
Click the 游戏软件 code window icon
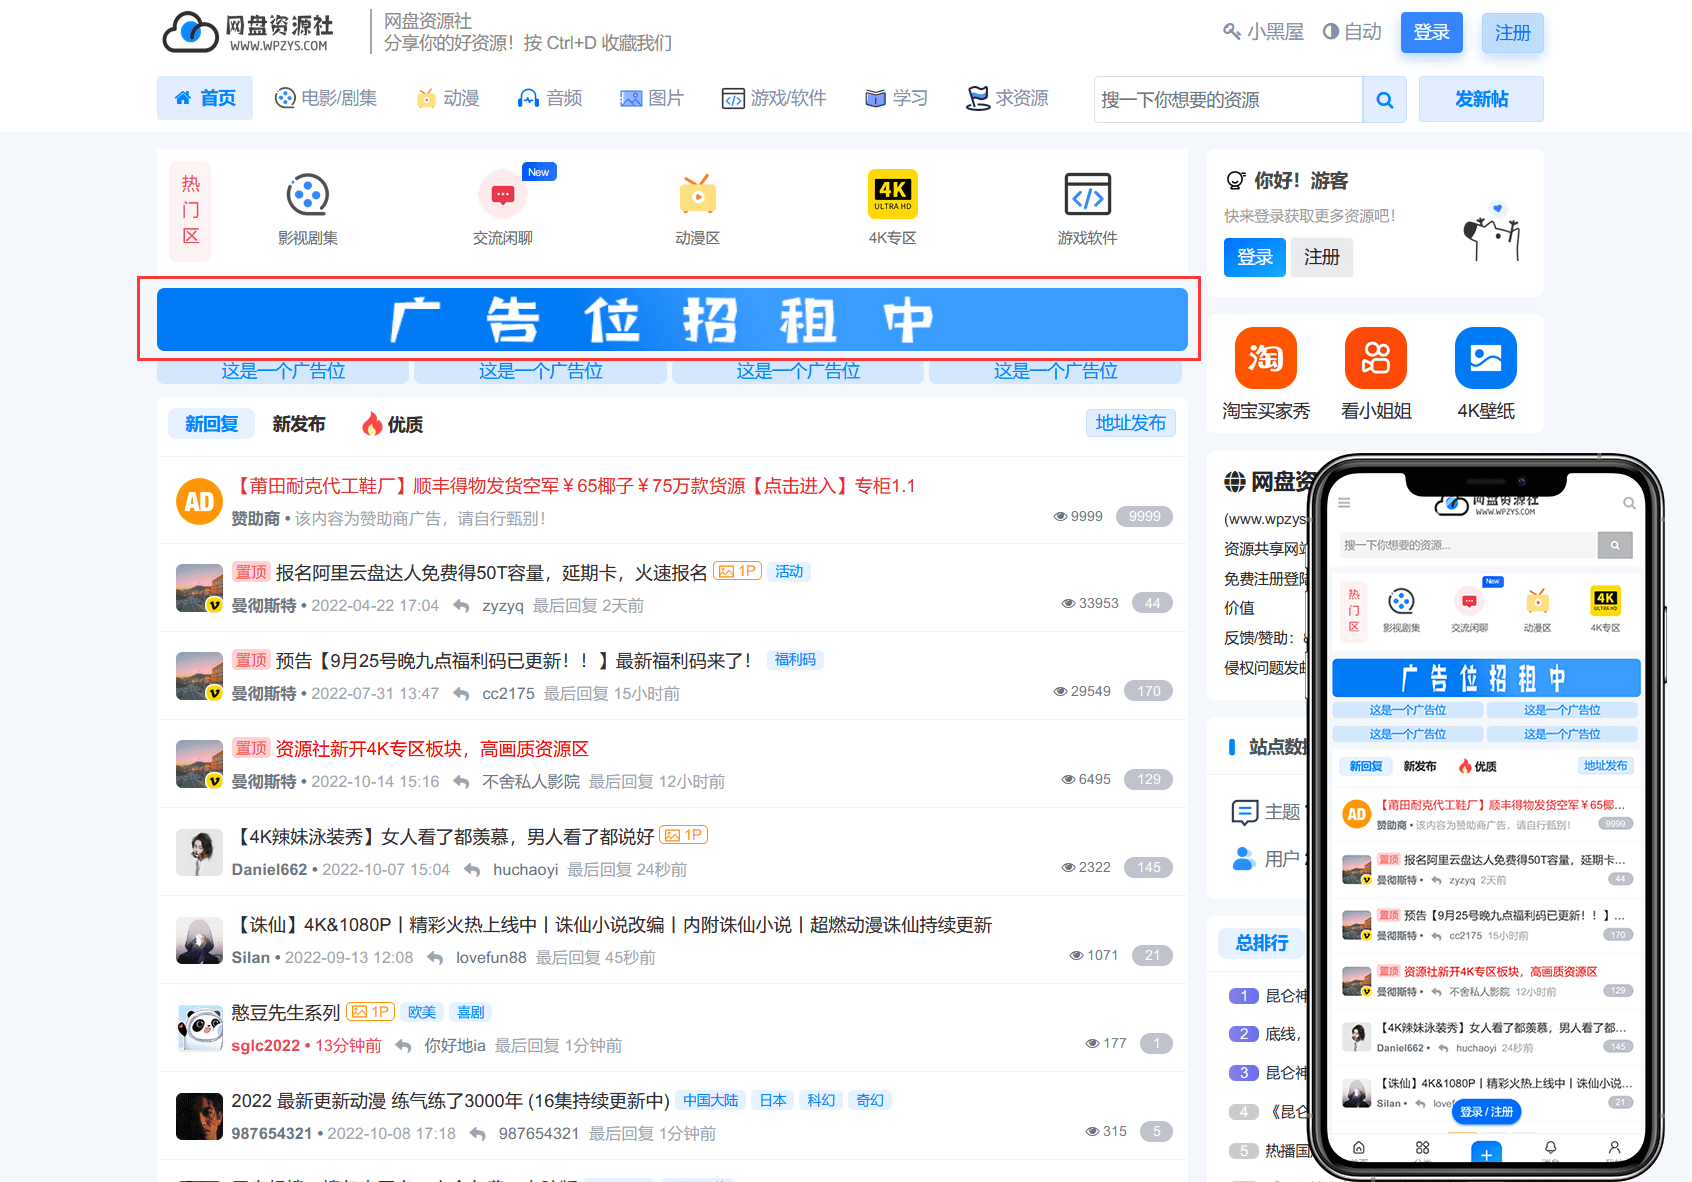click(x=1087, y=195)
